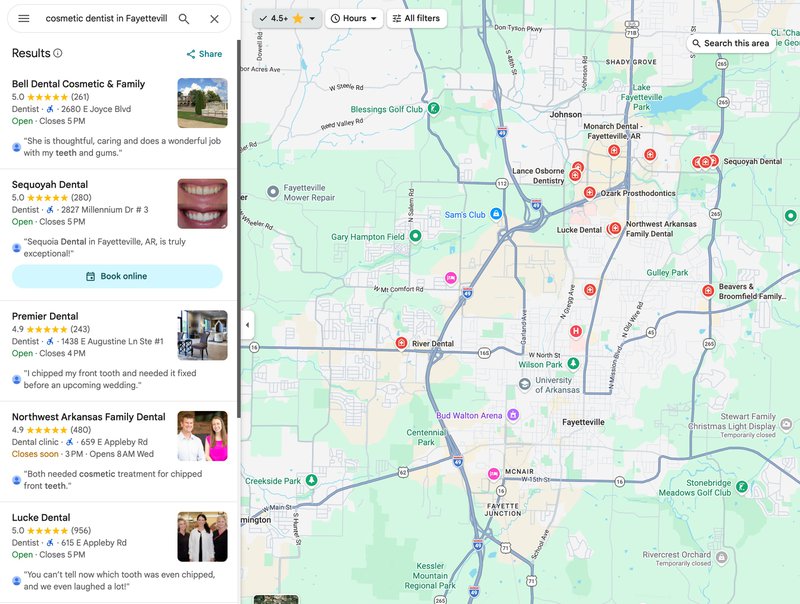Click the Gary Hampton Field marker

point(415,236)
